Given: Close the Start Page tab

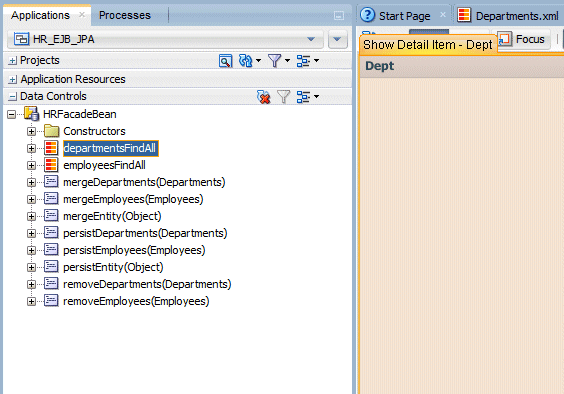Looking at the screenshot, I should pyautogui.click(x=443, y=15).
